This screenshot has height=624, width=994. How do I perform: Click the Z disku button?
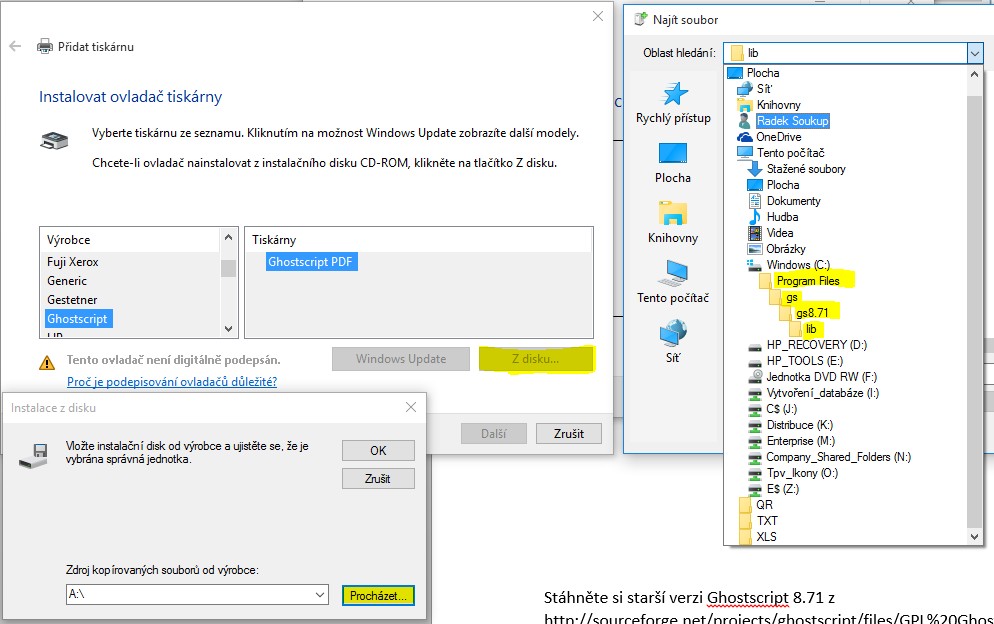pyautogui.click(x=535, y=359)
